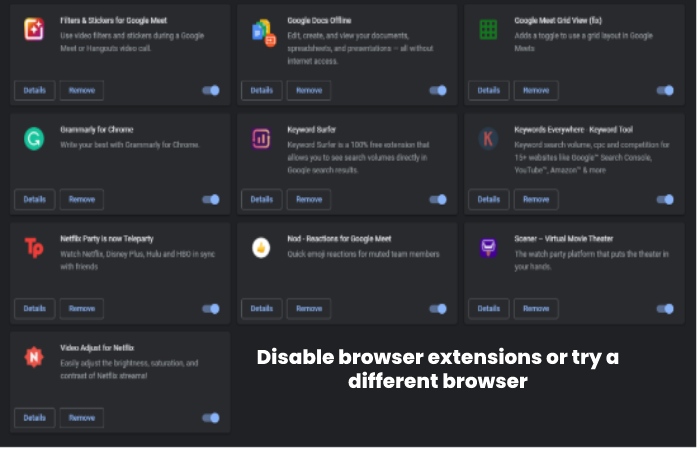Remove the Google Docs Offline extension
700x450 pixels.
point(309,91)
